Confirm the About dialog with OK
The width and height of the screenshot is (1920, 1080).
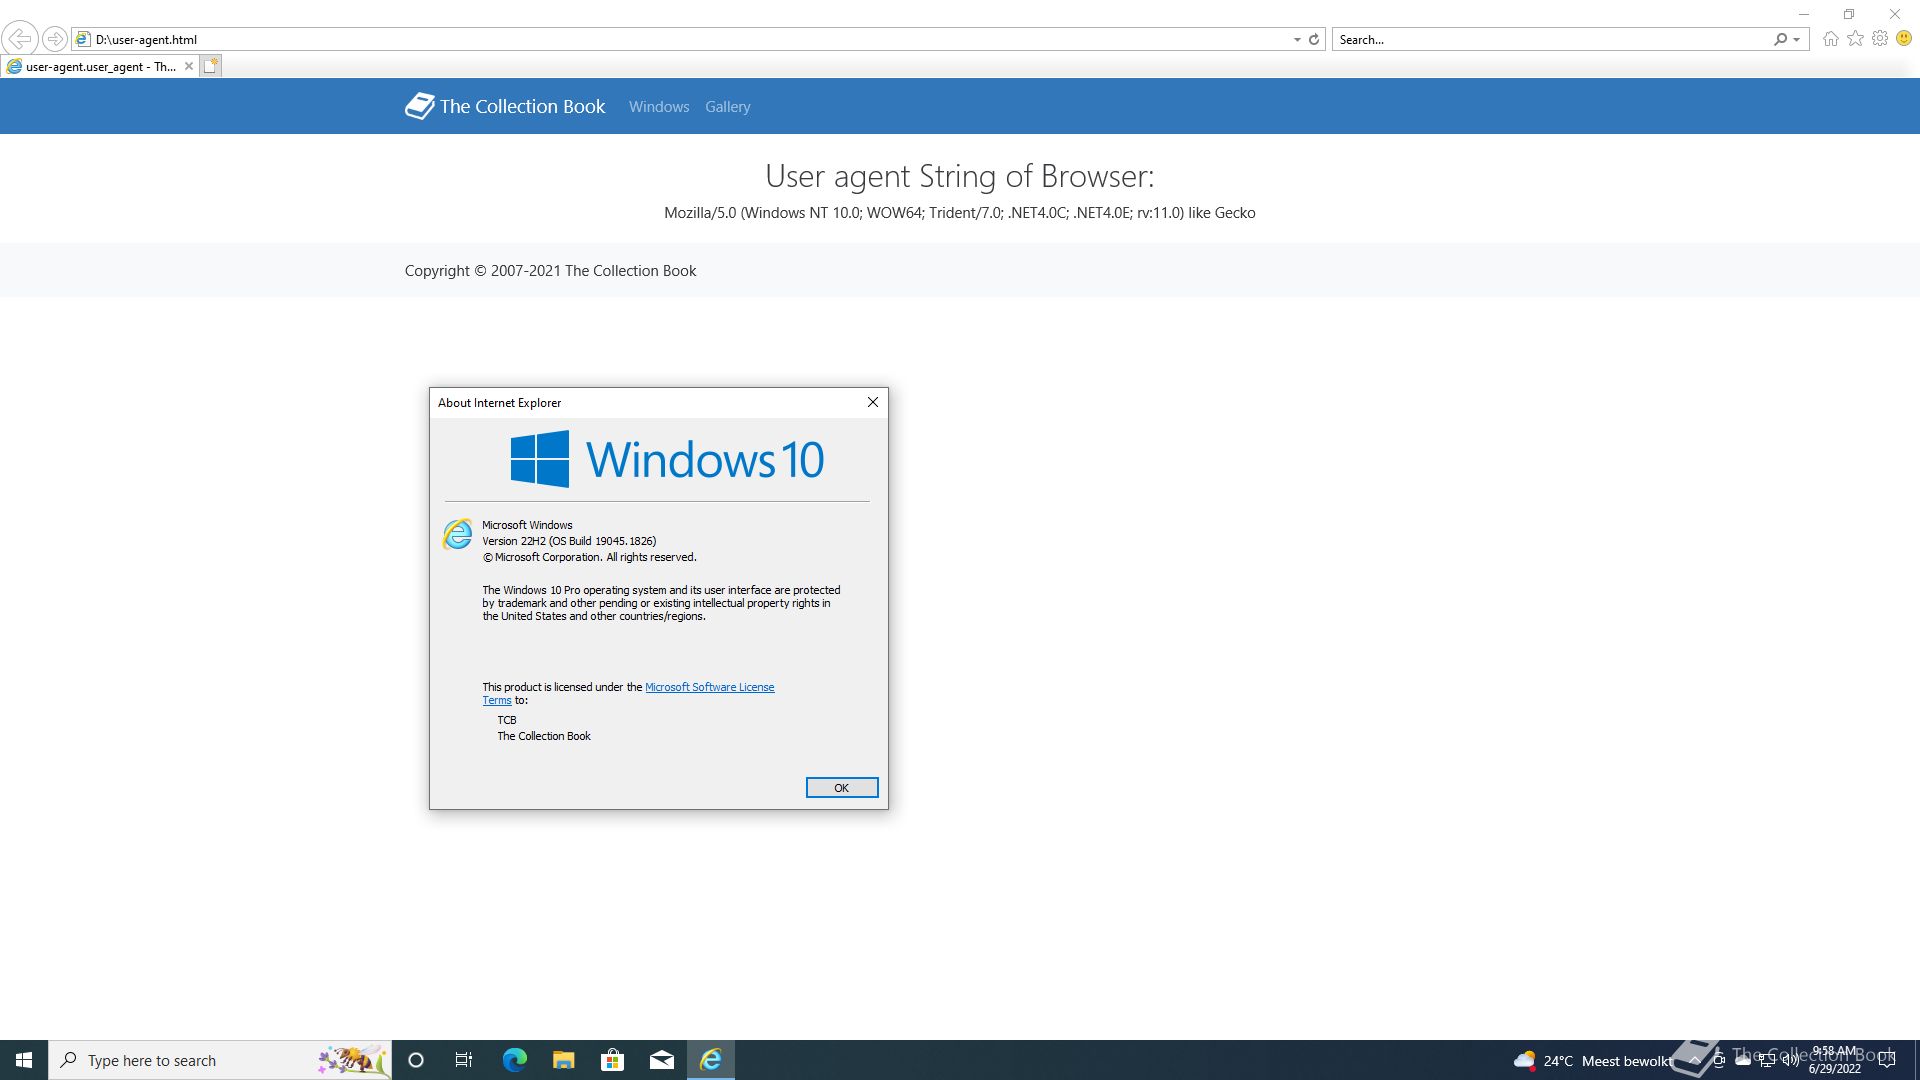pos(842,788)
